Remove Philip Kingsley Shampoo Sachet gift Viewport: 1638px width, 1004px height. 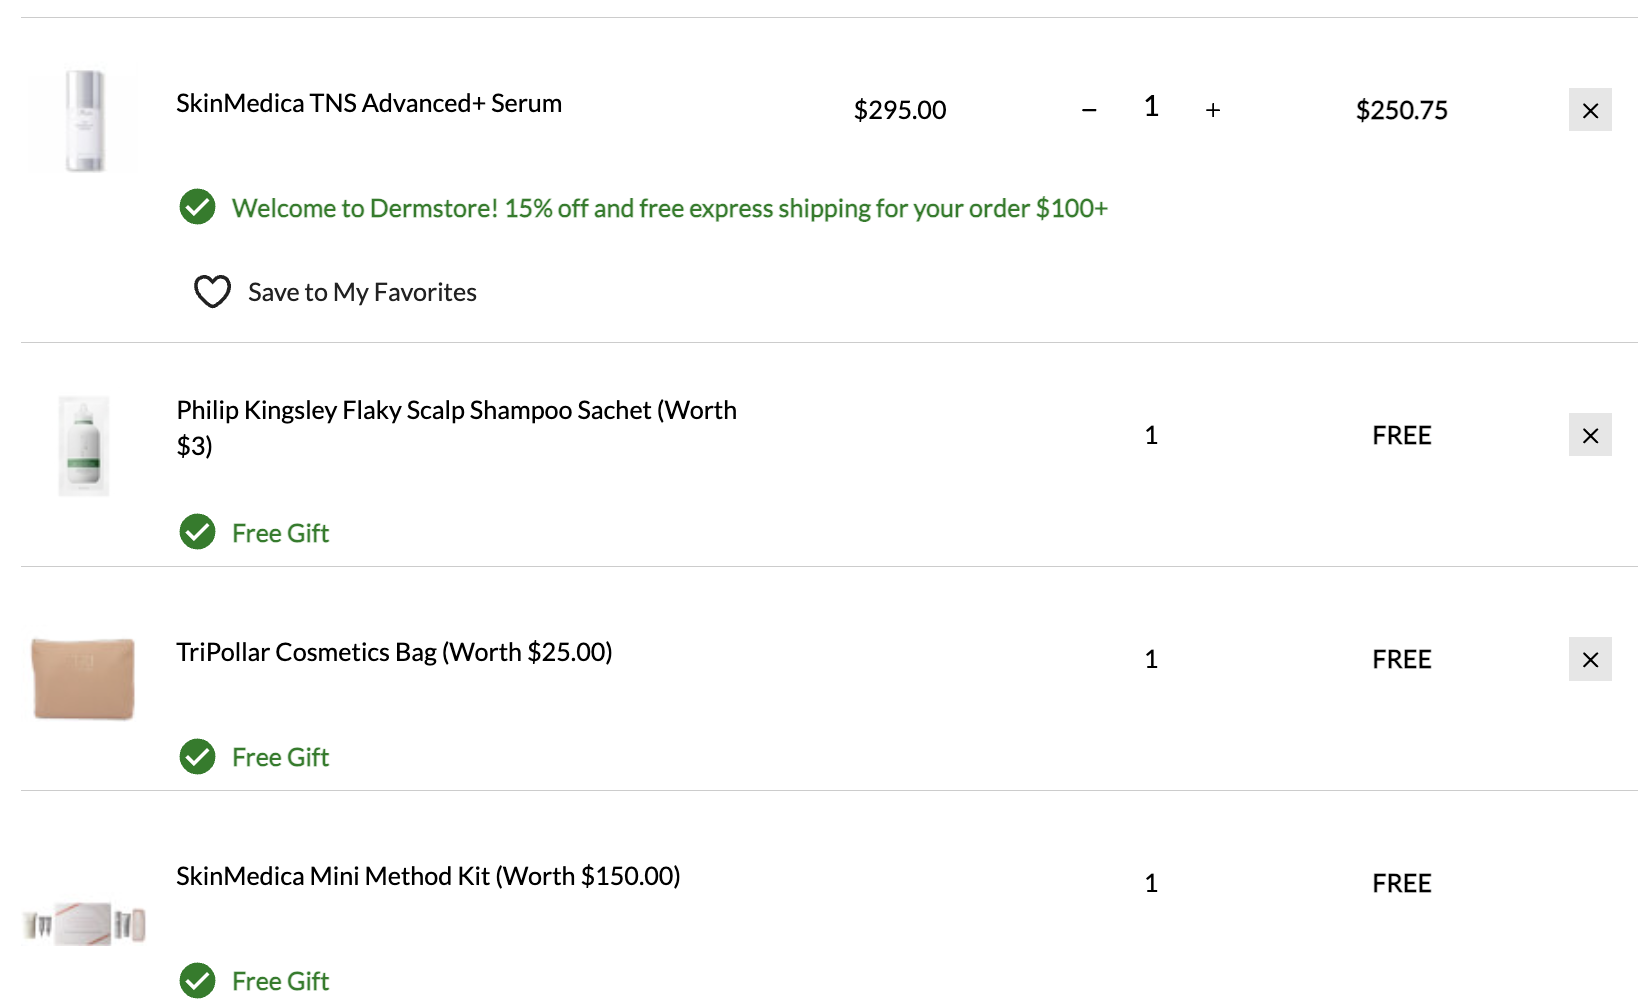(x=1590, y=435)
